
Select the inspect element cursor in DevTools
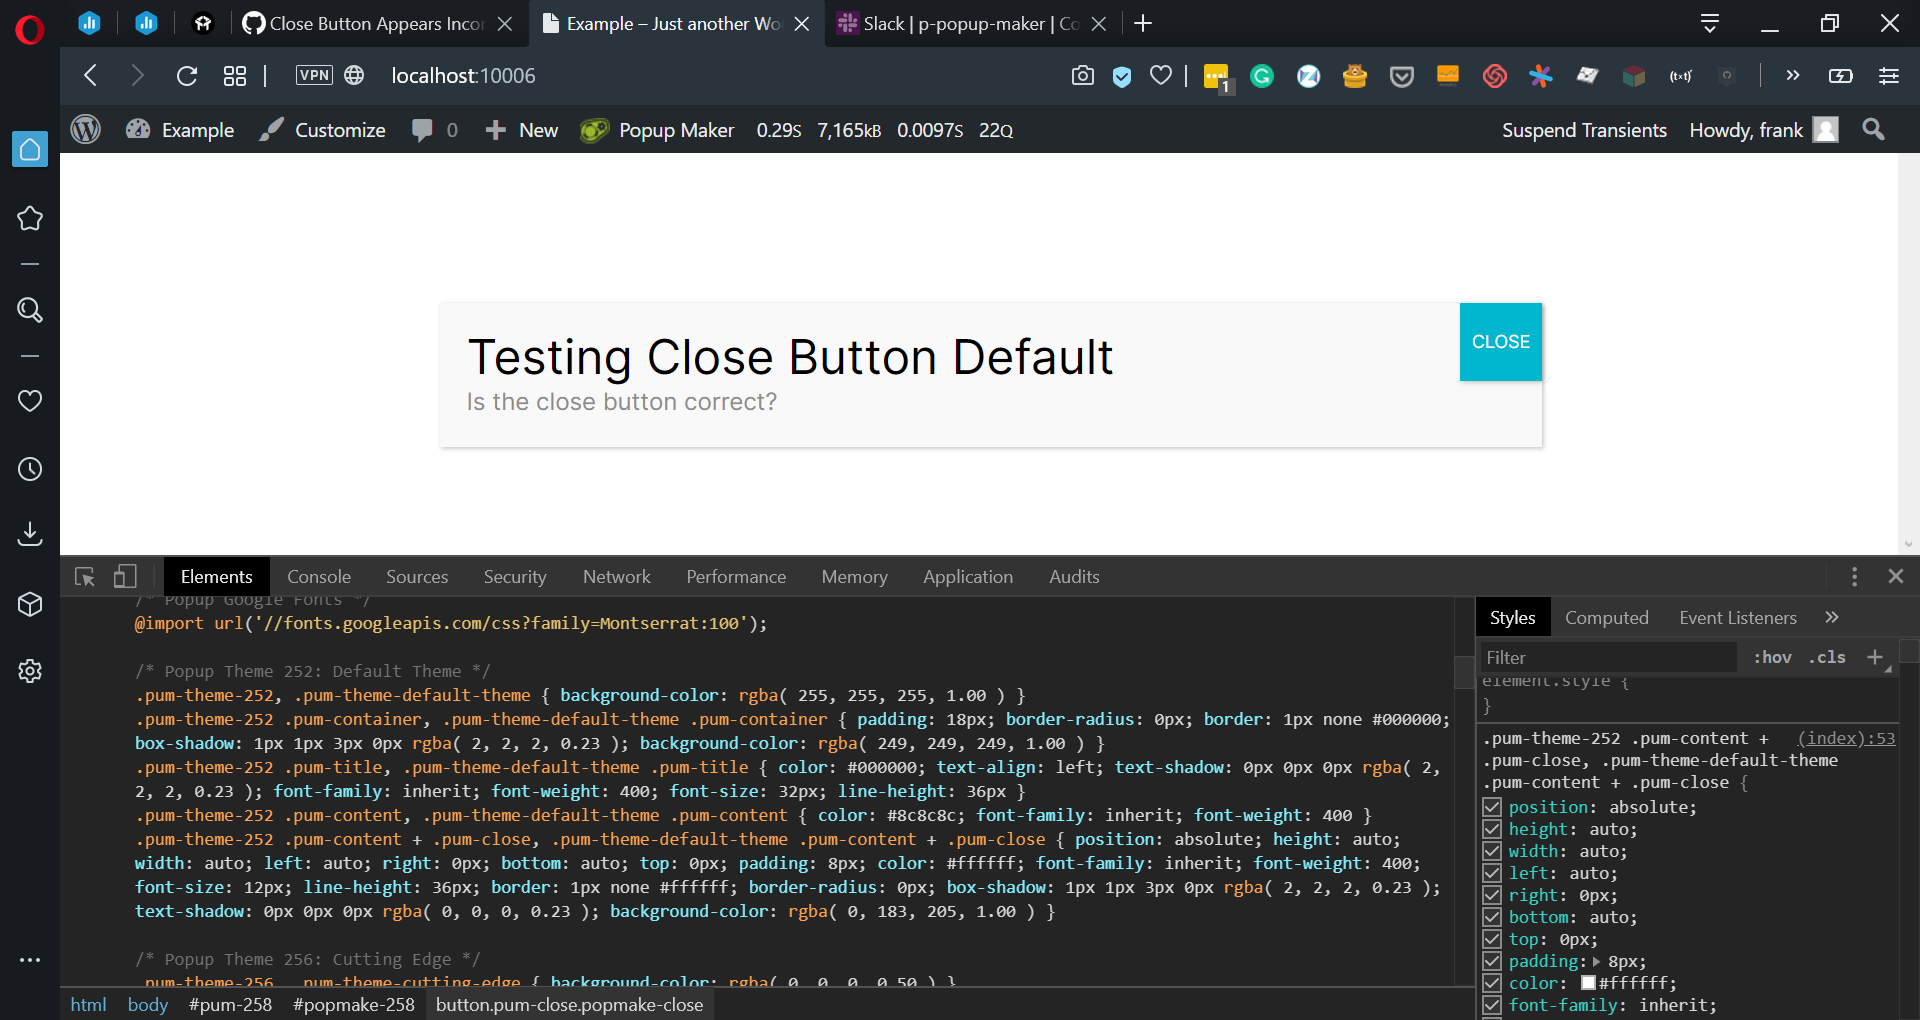coord(84,576)
